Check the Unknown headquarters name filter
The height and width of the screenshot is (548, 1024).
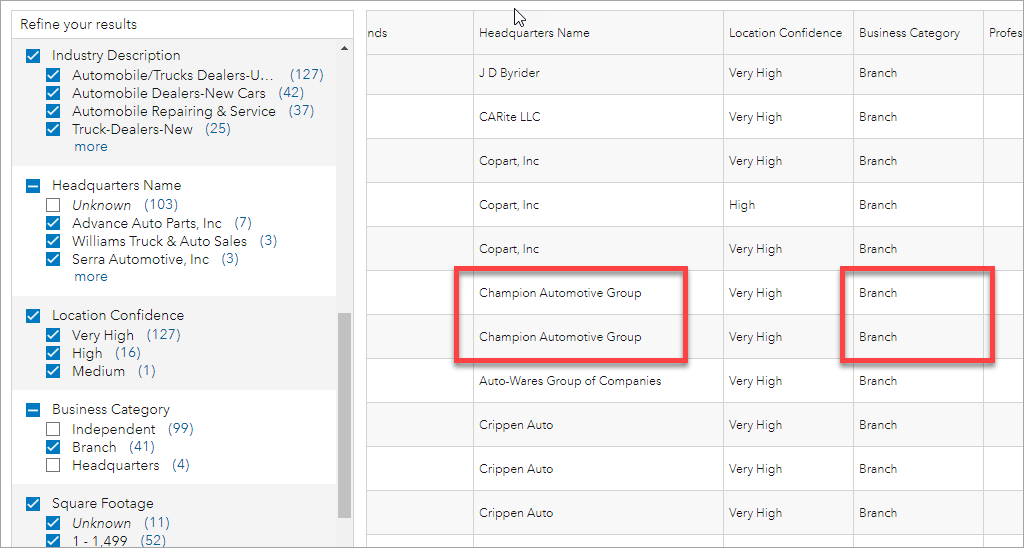(54, 205)
